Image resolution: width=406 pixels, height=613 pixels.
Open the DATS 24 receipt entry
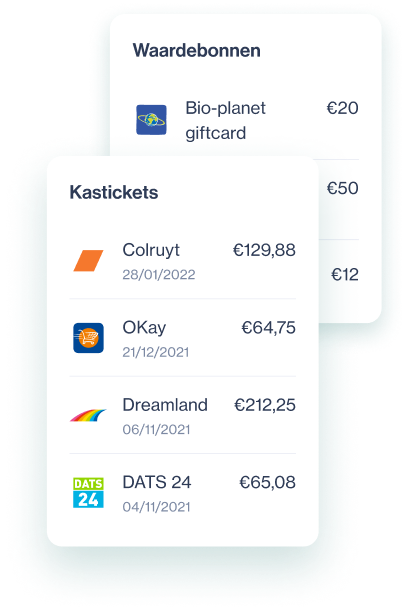182,493
